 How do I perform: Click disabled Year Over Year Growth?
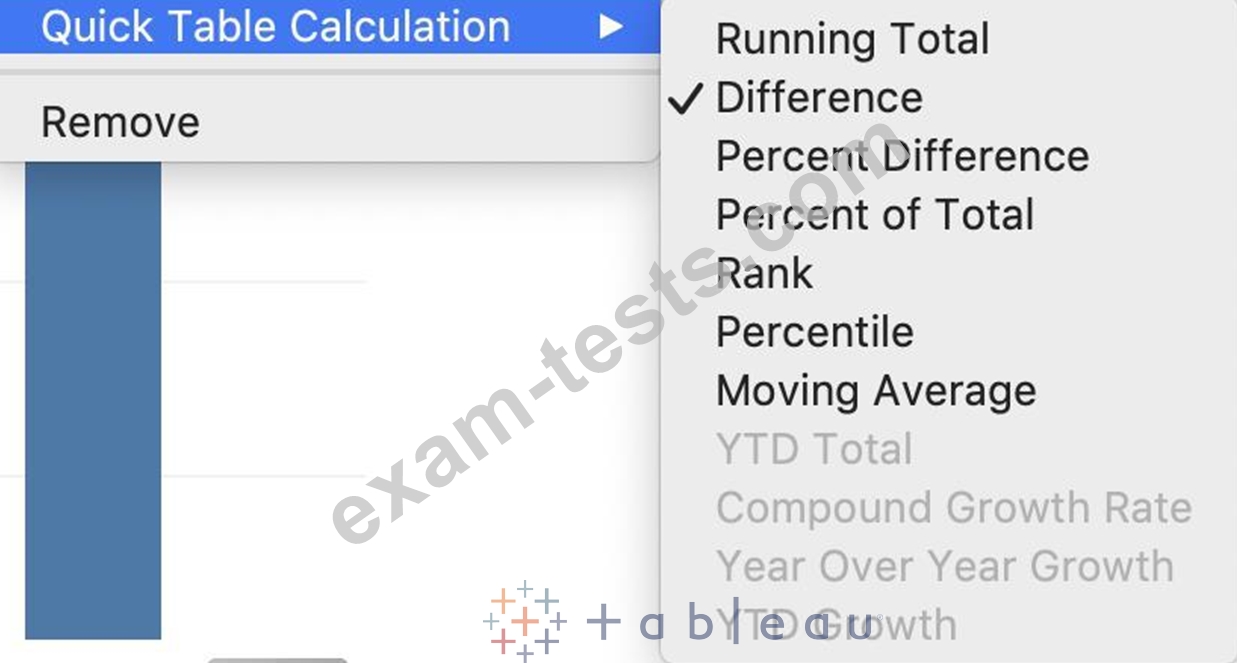point(944,566)
